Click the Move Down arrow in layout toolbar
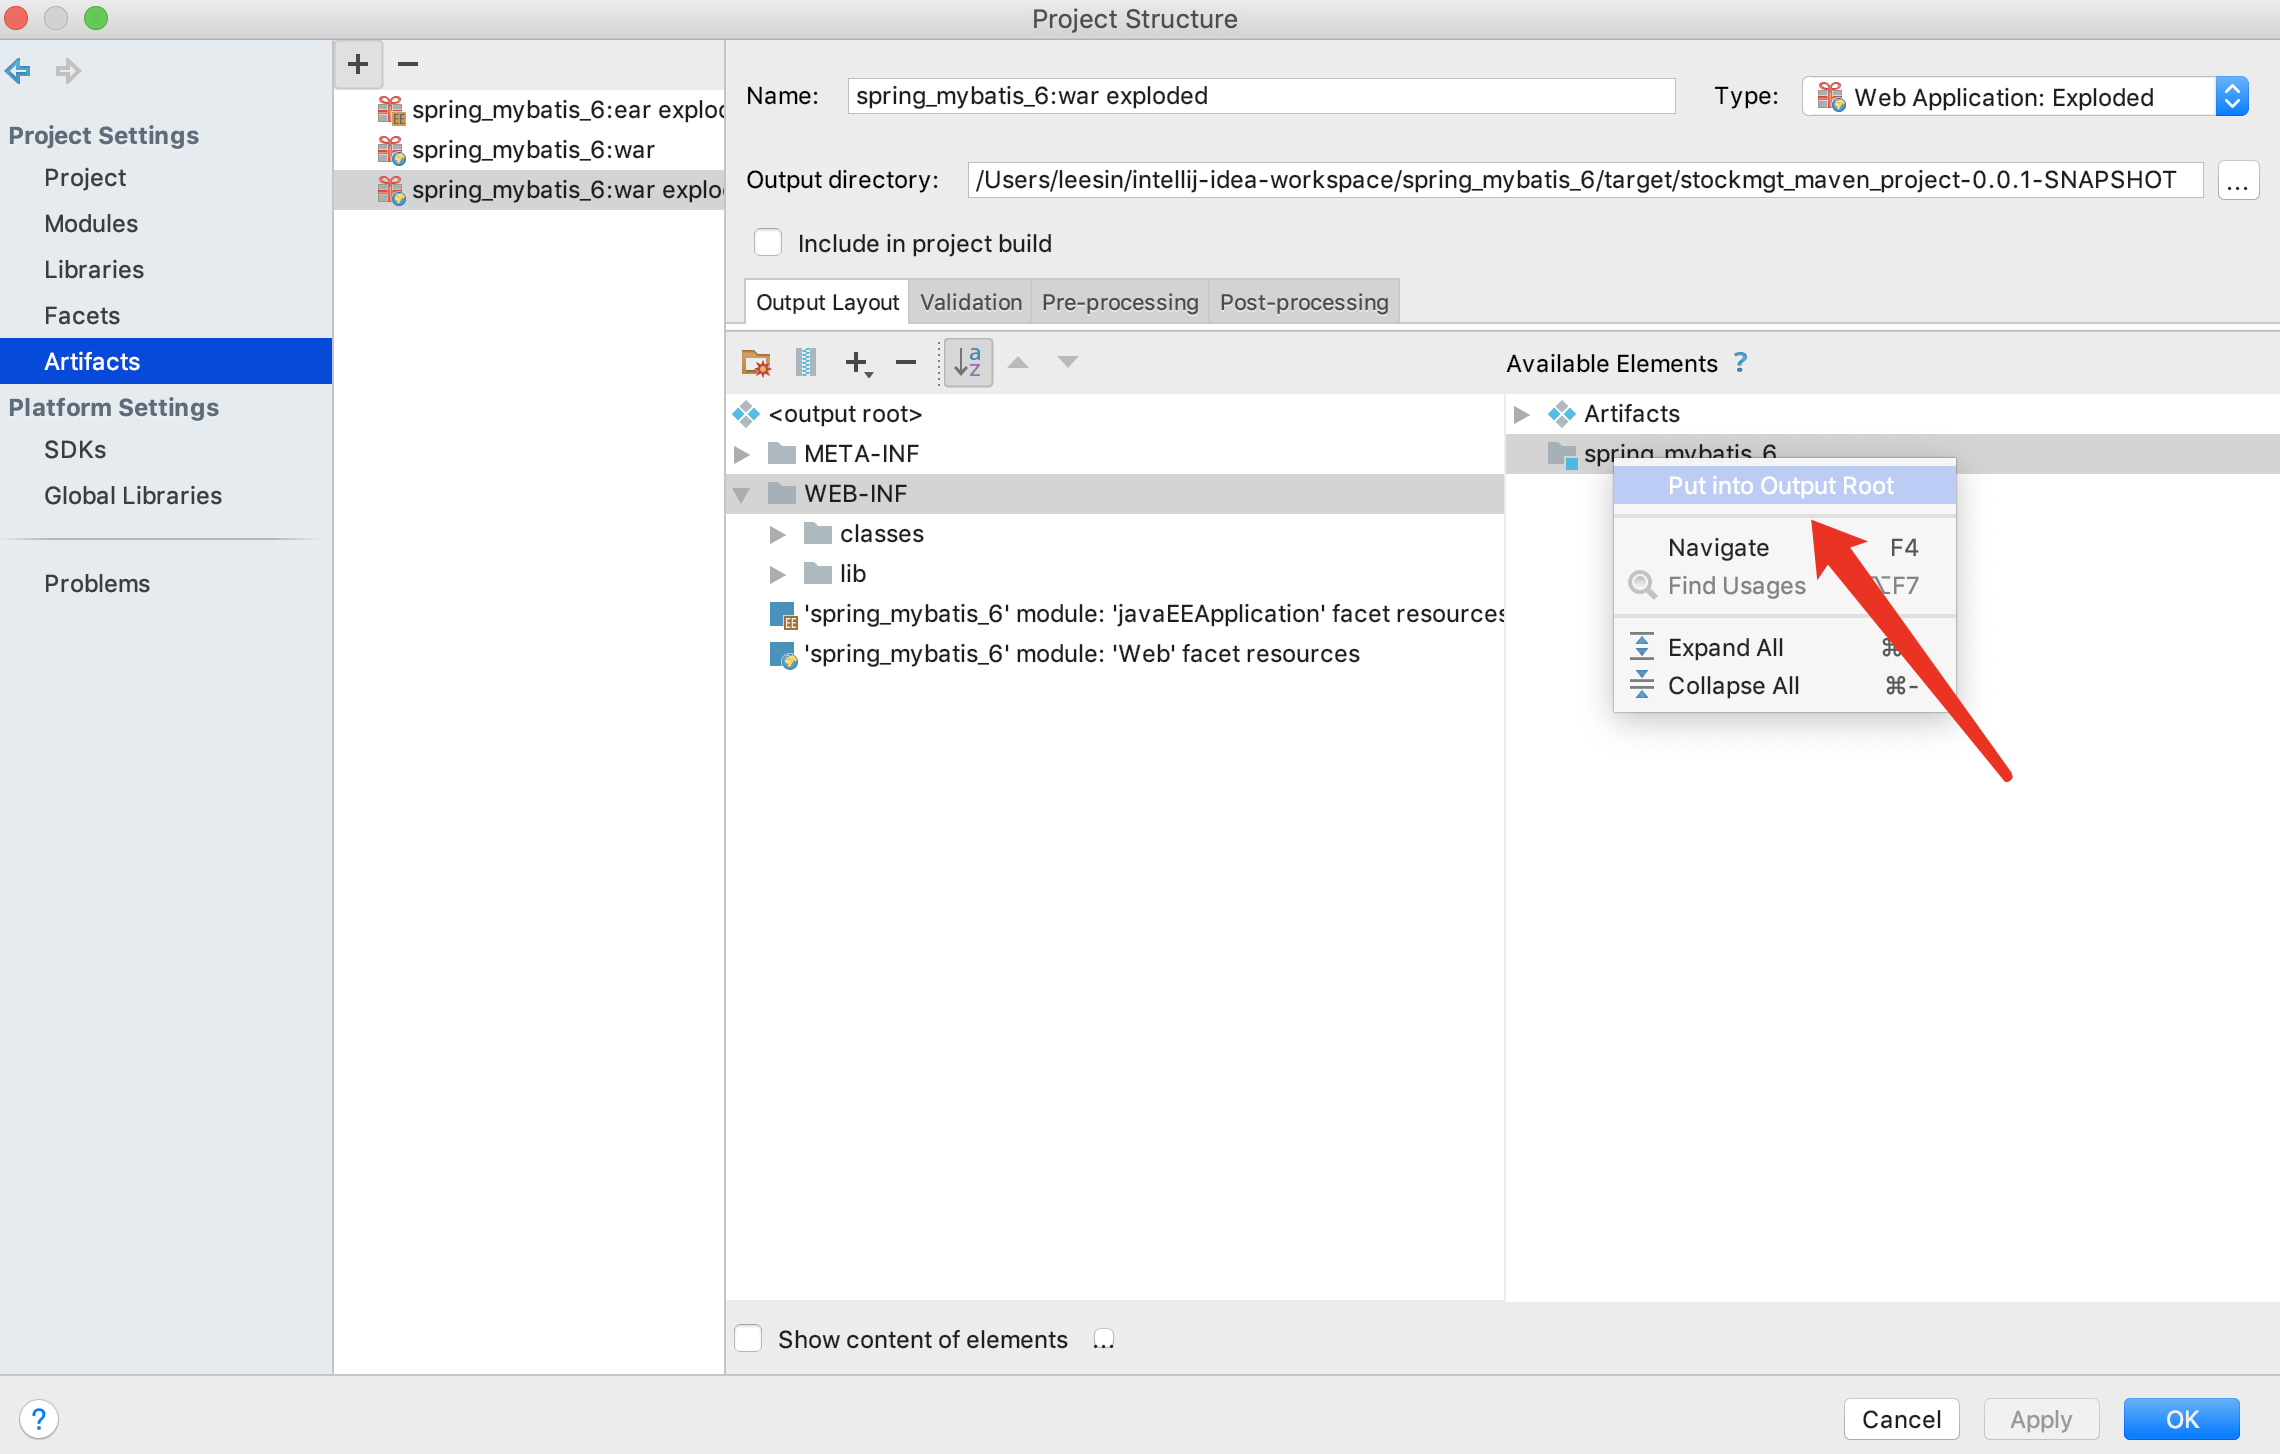2280x1454 pixels. coord(1067,362)
